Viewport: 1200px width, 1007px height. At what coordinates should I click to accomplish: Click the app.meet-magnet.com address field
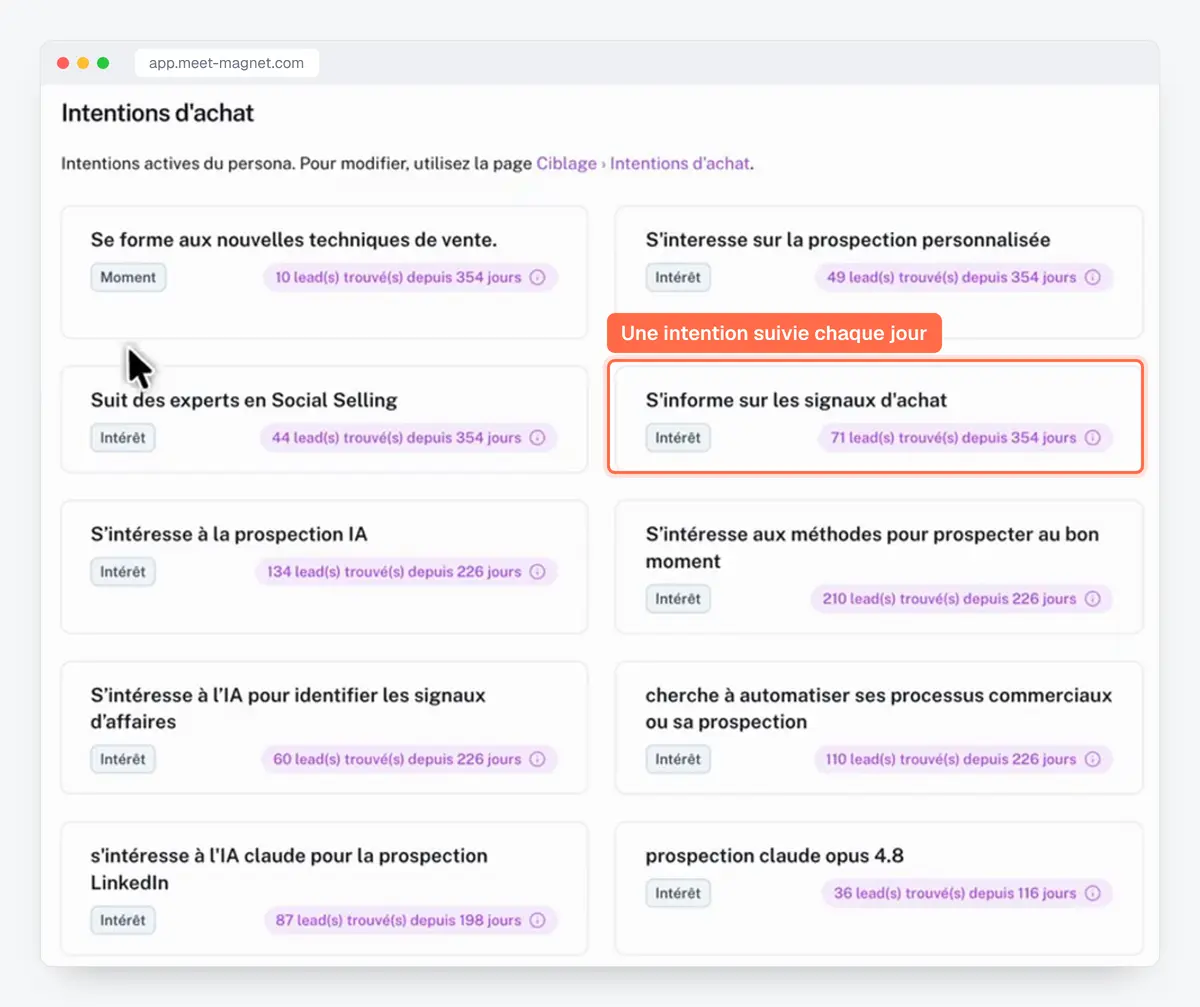click(226, 63)
